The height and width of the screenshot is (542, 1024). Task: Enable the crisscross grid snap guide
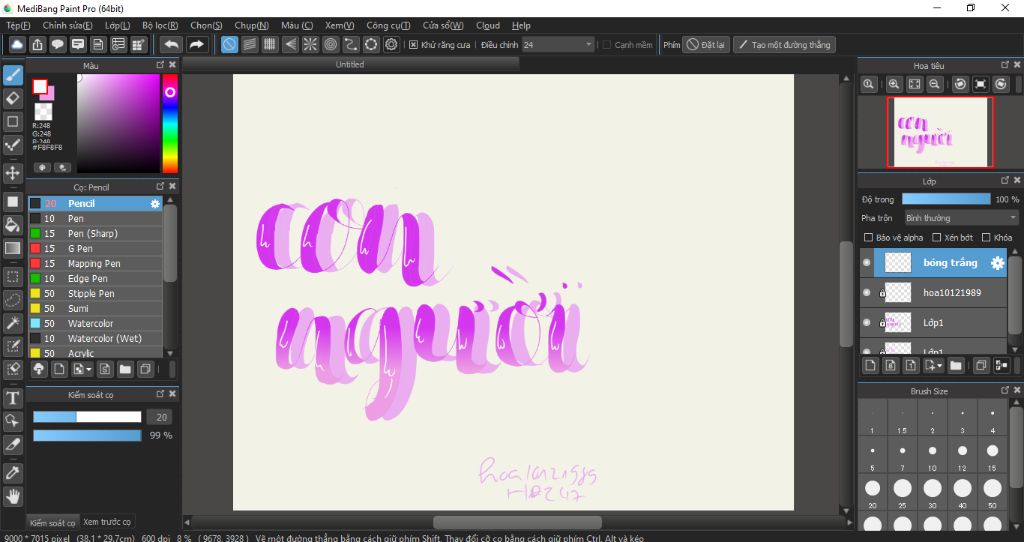270,44
